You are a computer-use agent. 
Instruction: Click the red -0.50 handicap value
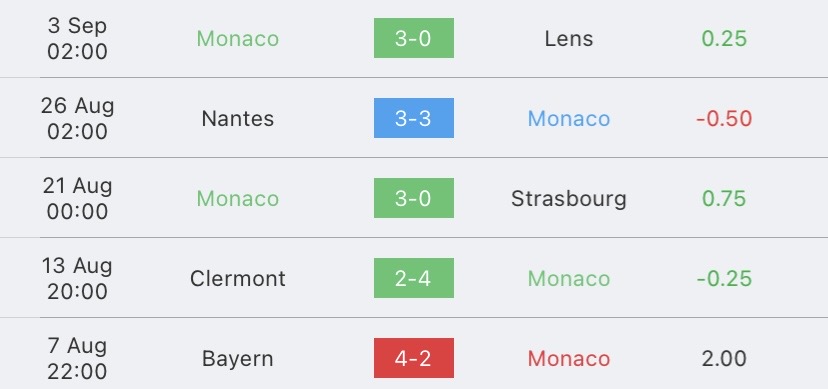pyautogui.click(x=724, y=119)
